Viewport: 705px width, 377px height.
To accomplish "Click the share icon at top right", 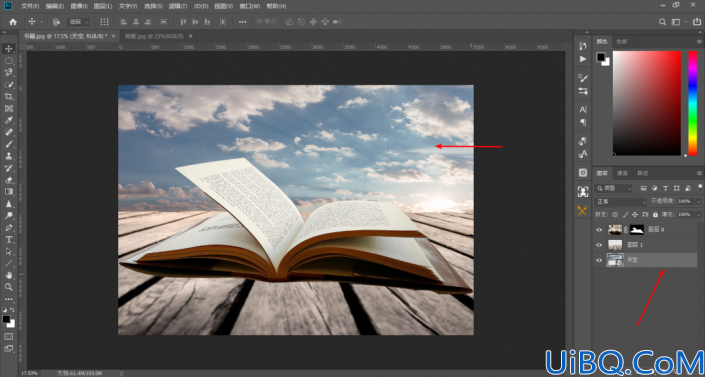I will [x=697, y=22].
